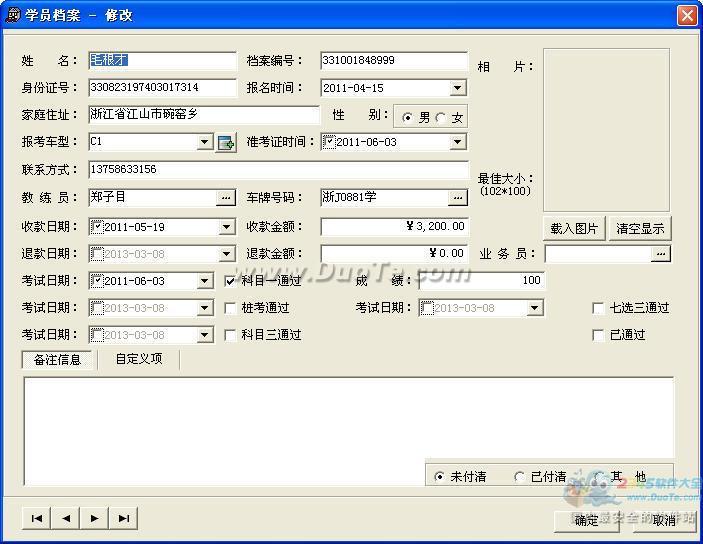Confirm with 确定 button

point(586,520)
